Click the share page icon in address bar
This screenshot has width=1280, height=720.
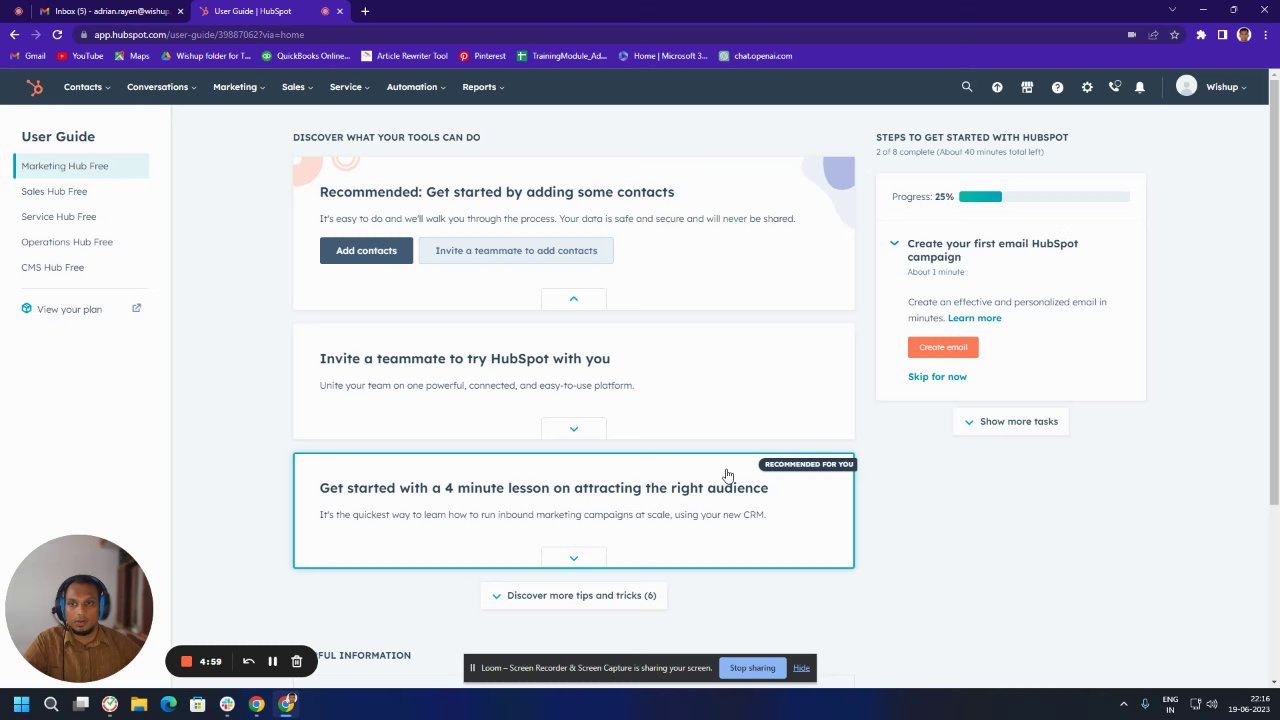[x=1153, y=34]
